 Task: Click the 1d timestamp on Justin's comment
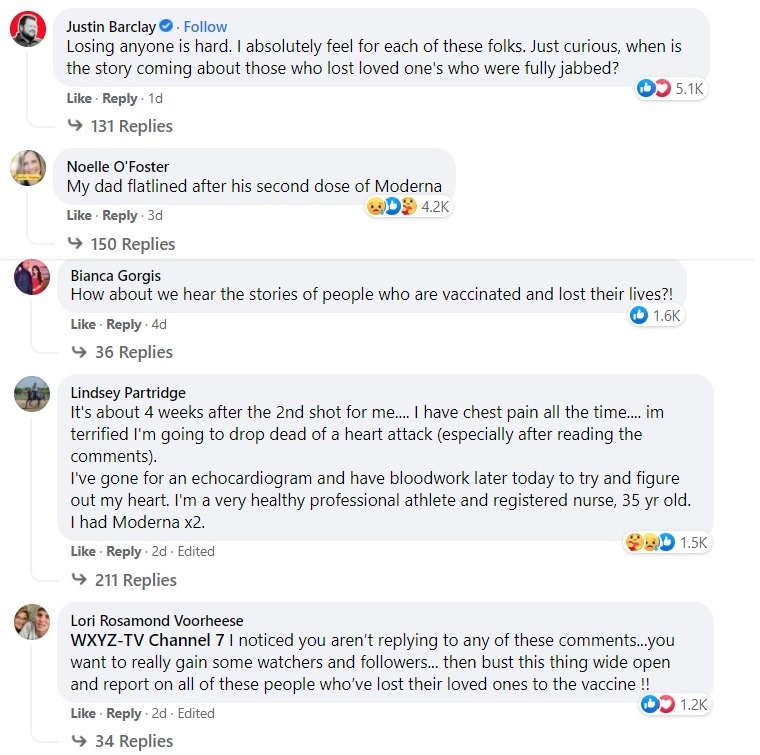point(155,98)
